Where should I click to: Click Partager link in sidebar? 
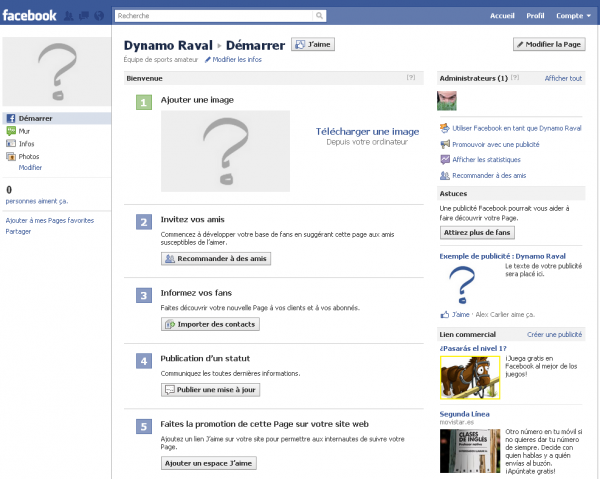(x=18, y=231)
